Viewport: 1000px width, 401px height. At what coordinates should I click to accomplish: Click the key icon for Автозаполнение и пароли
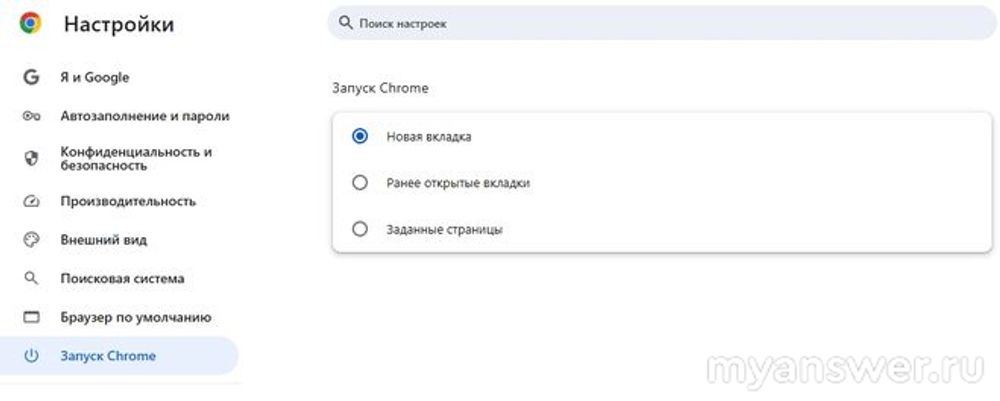tap(31, 116)
